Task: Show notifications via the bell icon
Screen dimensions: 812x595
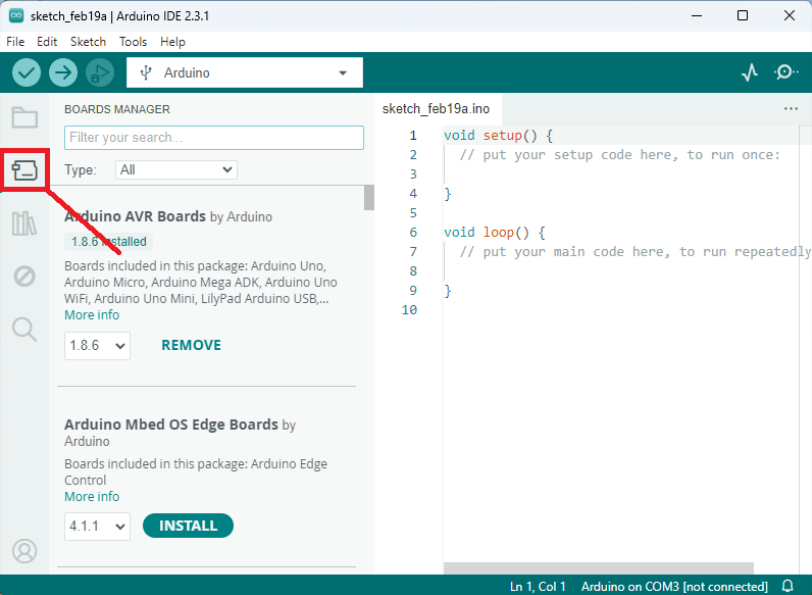Action: point(788,586)
